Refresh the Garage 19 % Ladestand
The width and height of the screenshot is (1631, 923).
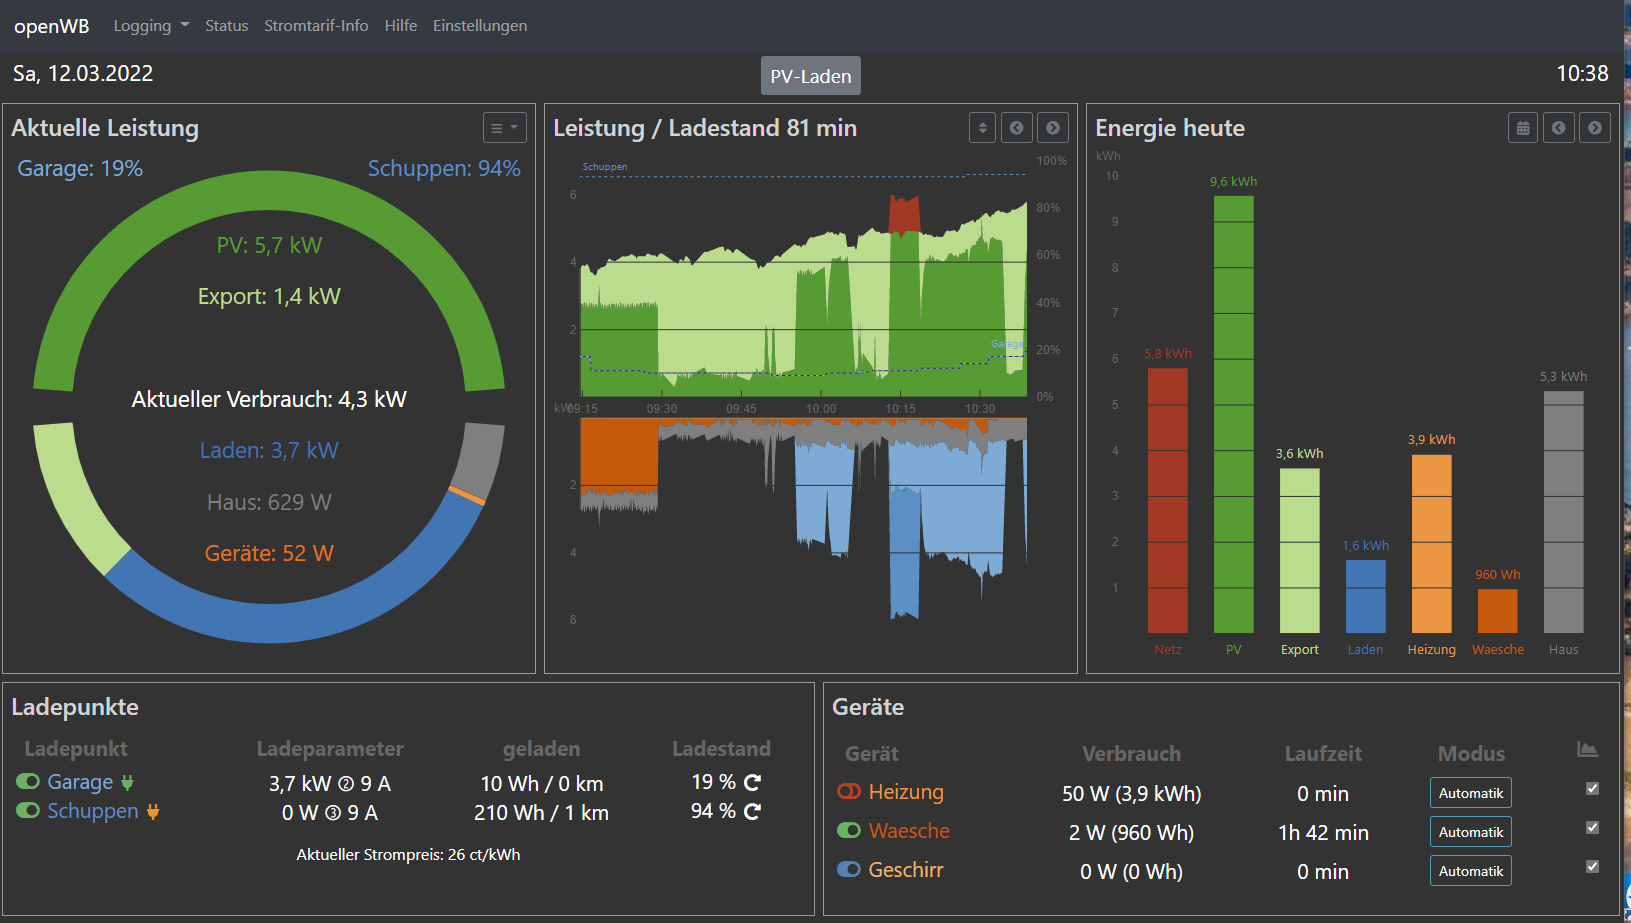[753, 782]
